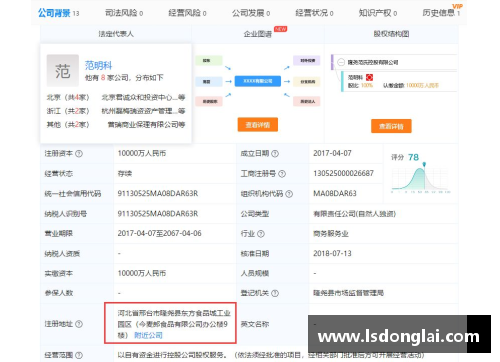Switch to 知识产权 tab

click(378, 13)
